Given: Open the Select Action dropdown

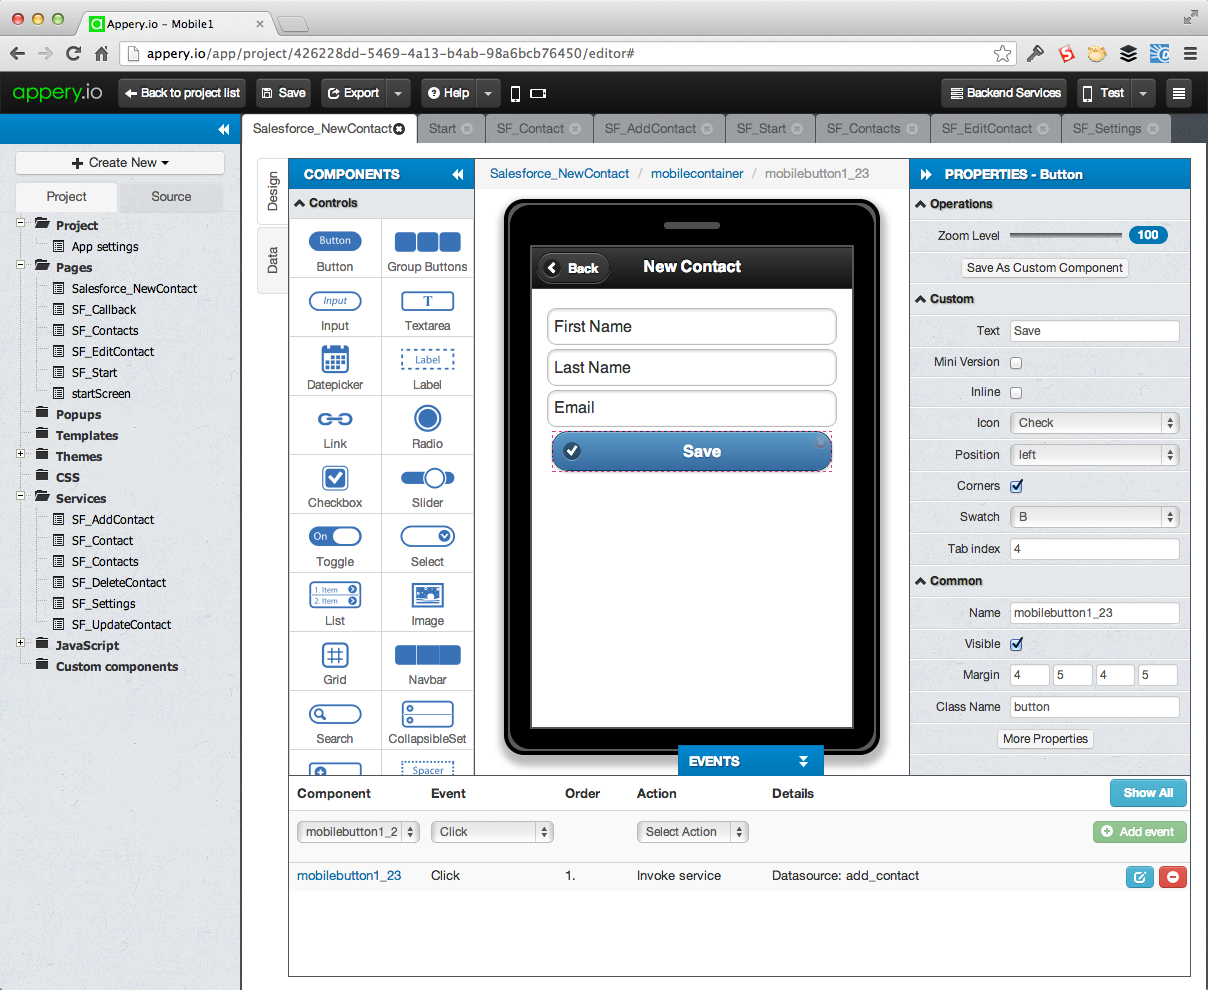Looking at the screenshot, I should pyautogui.click(x=693, y=832).
